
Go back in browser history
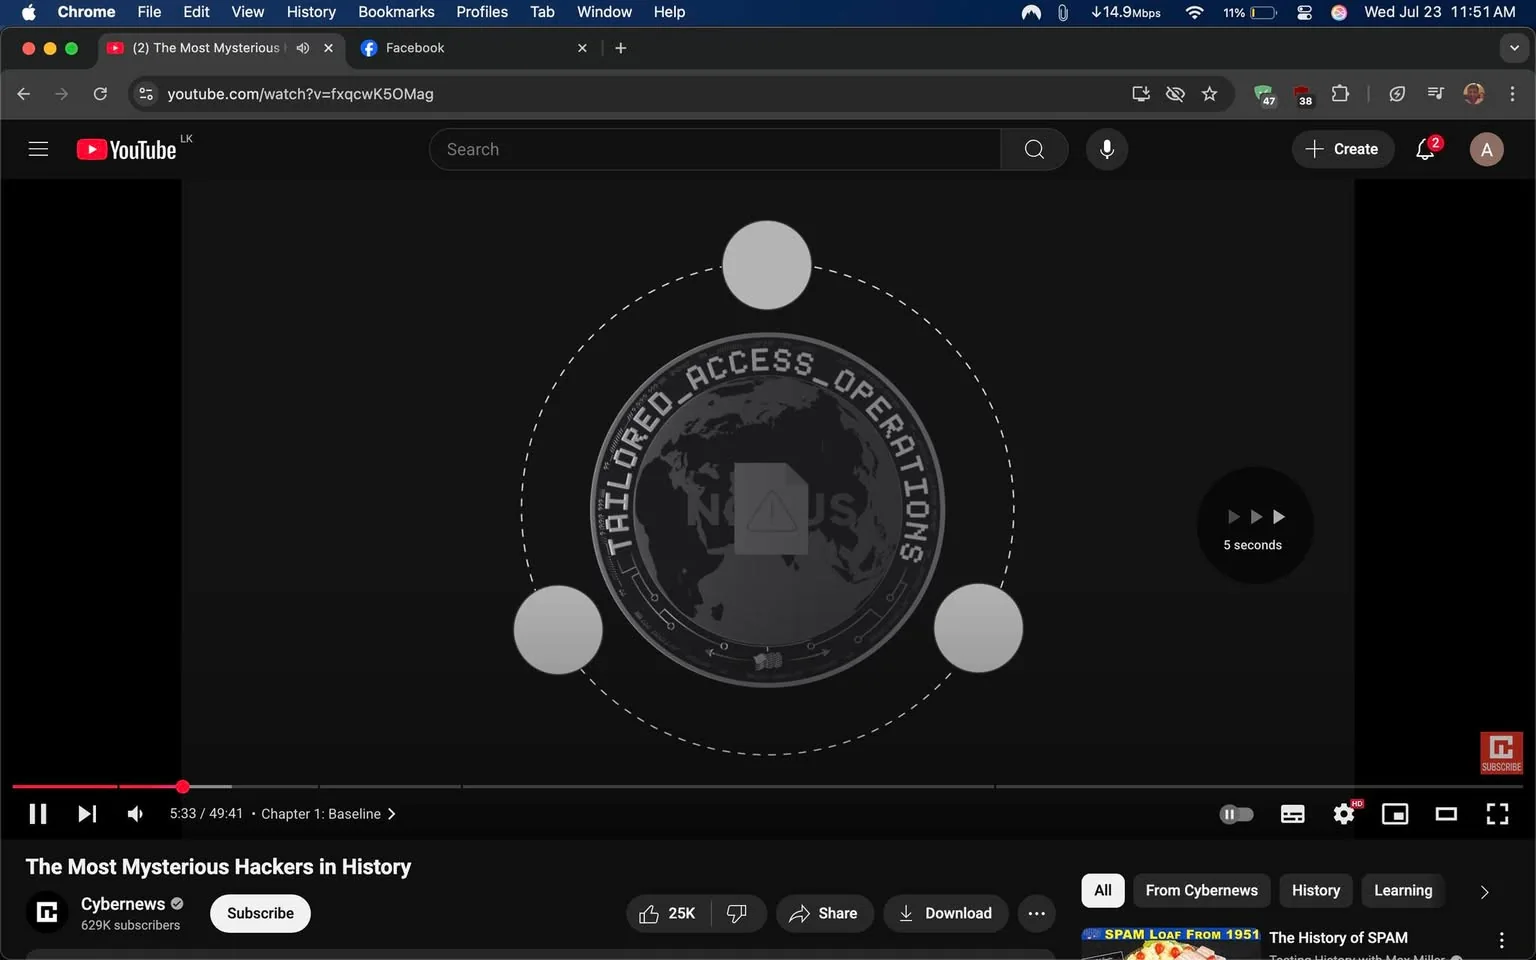(24, 94)
